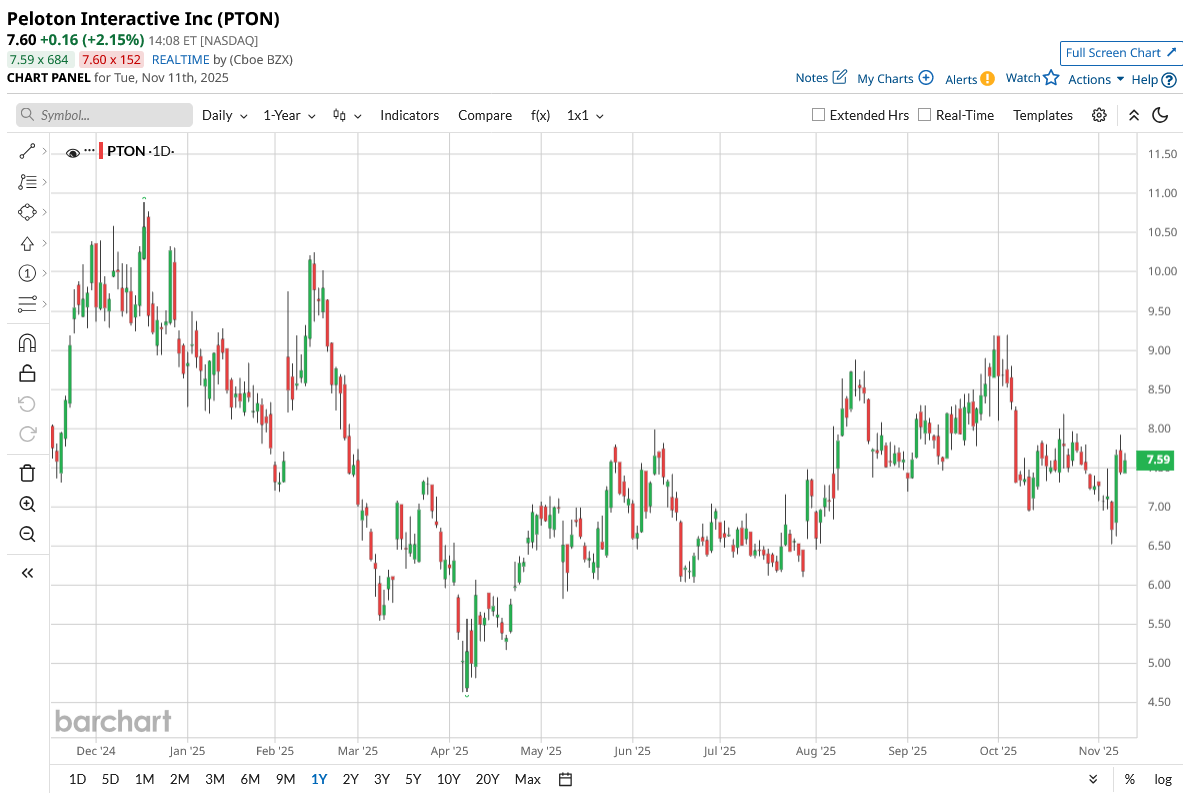The height and width of the screenshot is (793, 1183).
Task: Zoom out with the magnifier minus icon
Action: 27,534
